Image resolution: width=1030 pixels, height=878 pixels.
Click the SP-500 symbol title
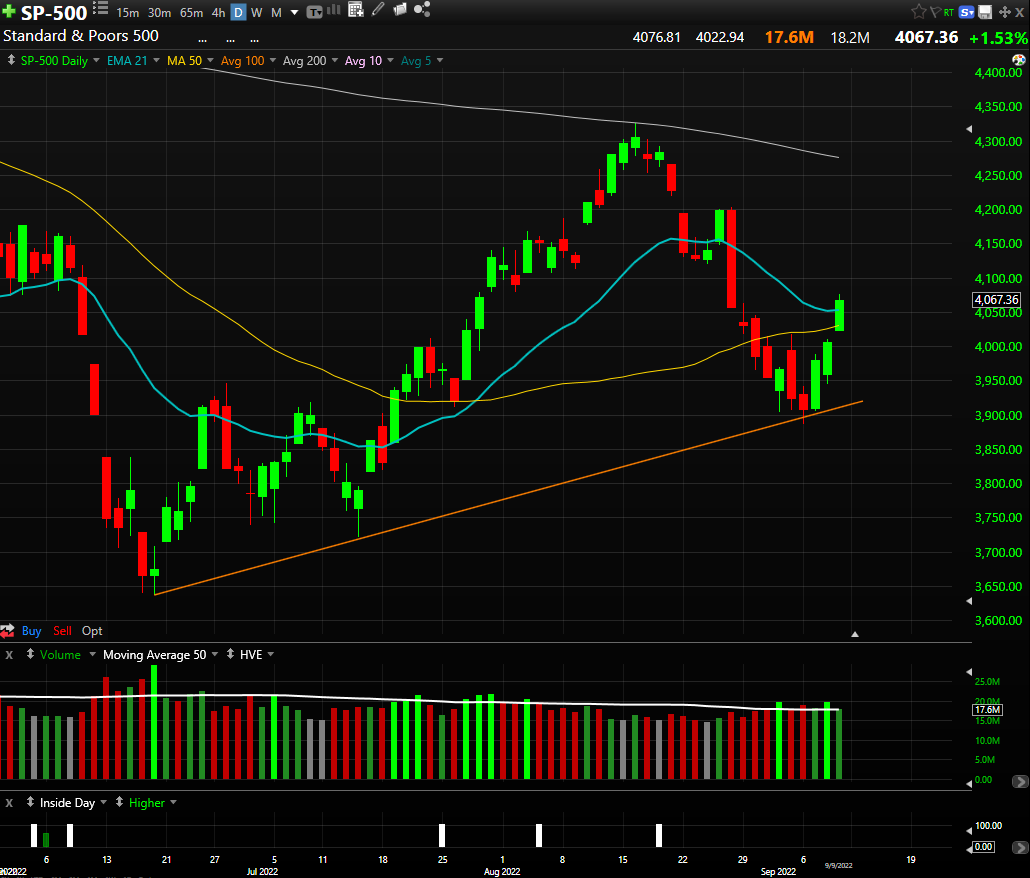pos(54,12)
